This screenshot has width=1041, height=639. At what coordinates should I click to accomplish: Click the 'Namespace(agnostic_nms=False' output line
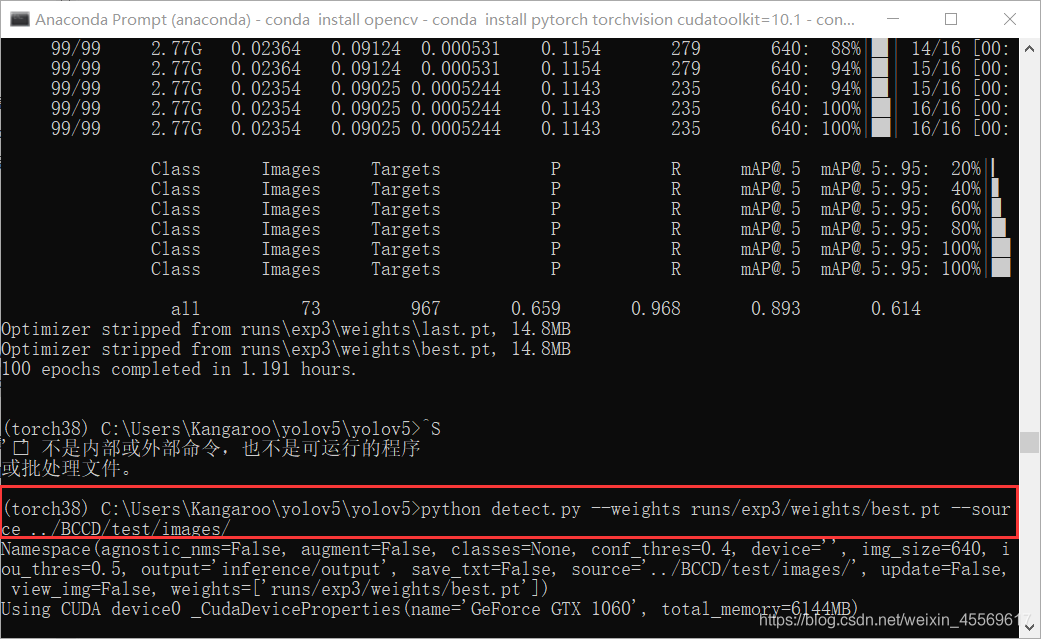tap(500, 549)
